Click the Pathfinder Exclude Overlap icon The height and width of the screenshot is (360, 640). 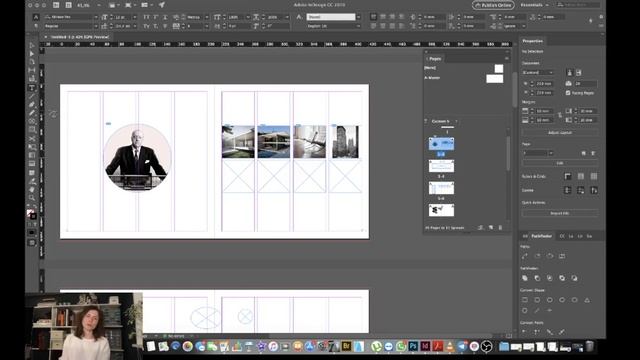[562, 278]
